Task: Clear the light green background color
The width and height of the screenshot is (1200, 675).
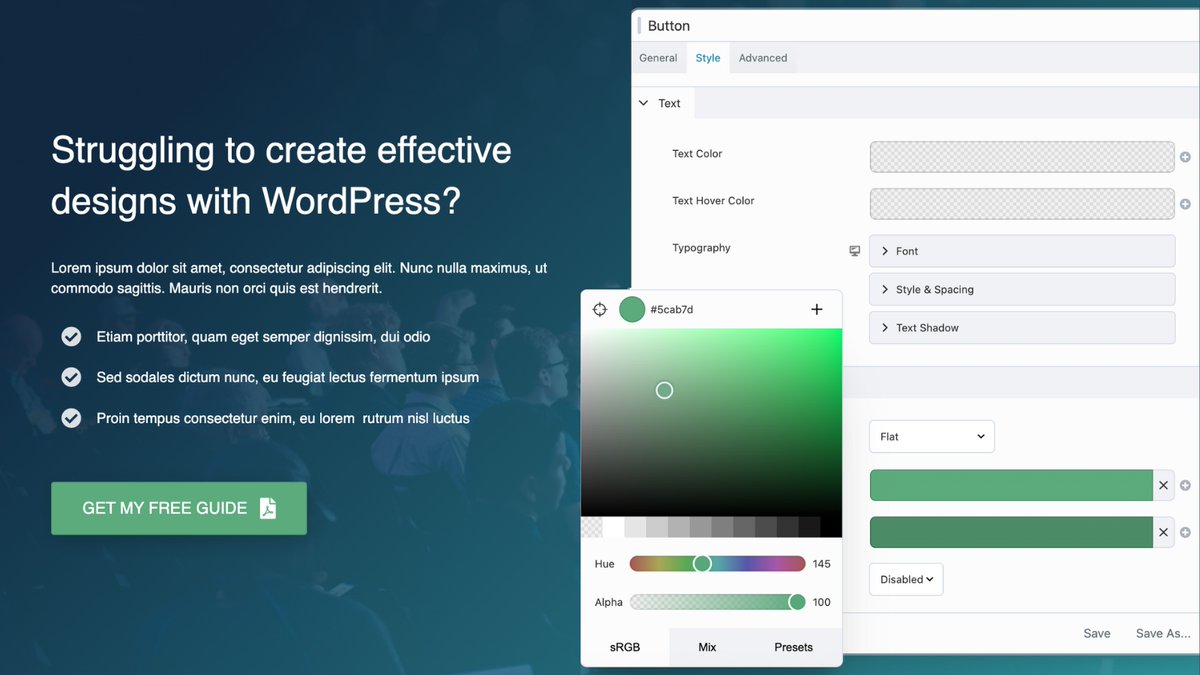Action: [x=1163, y=485]
